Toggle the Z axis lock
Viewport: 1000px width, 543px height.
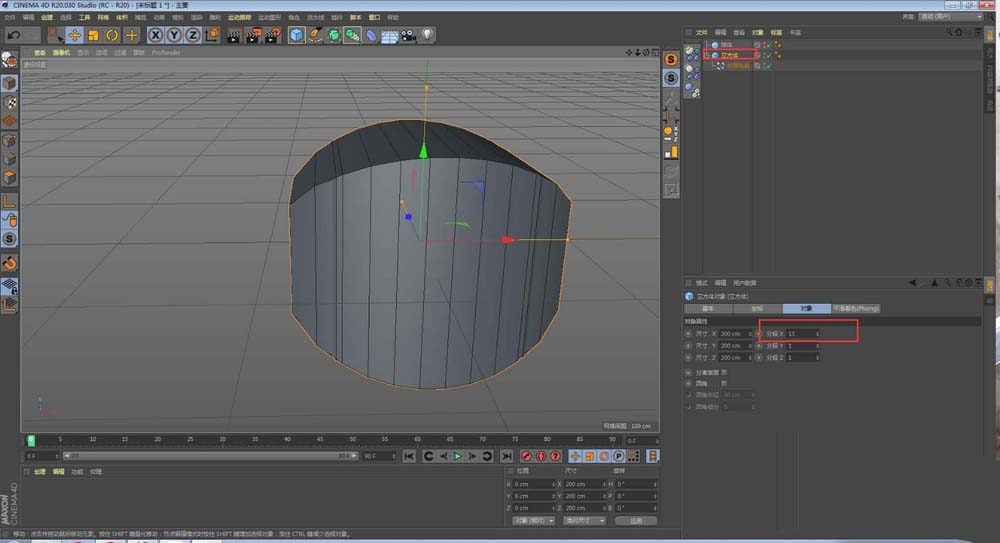point(192,35)
